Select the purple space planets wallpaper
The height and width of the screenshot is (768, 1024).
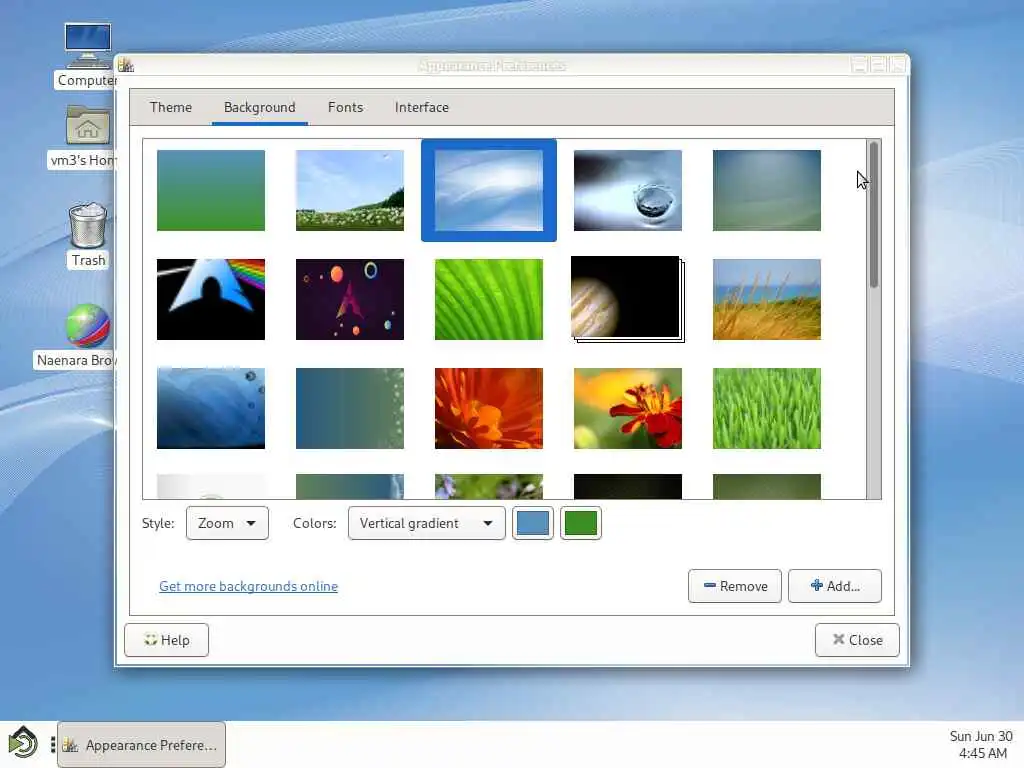point(349,299)
